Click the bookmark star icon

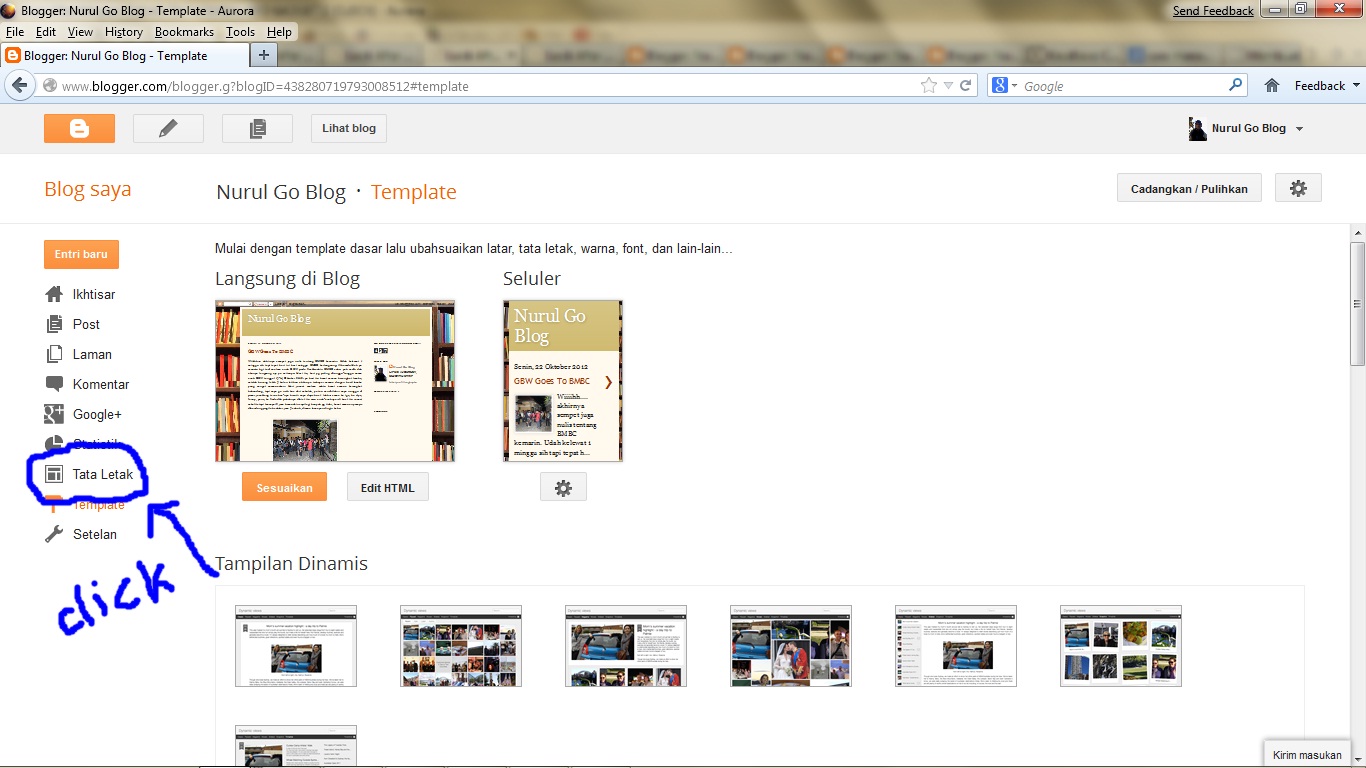929,86
